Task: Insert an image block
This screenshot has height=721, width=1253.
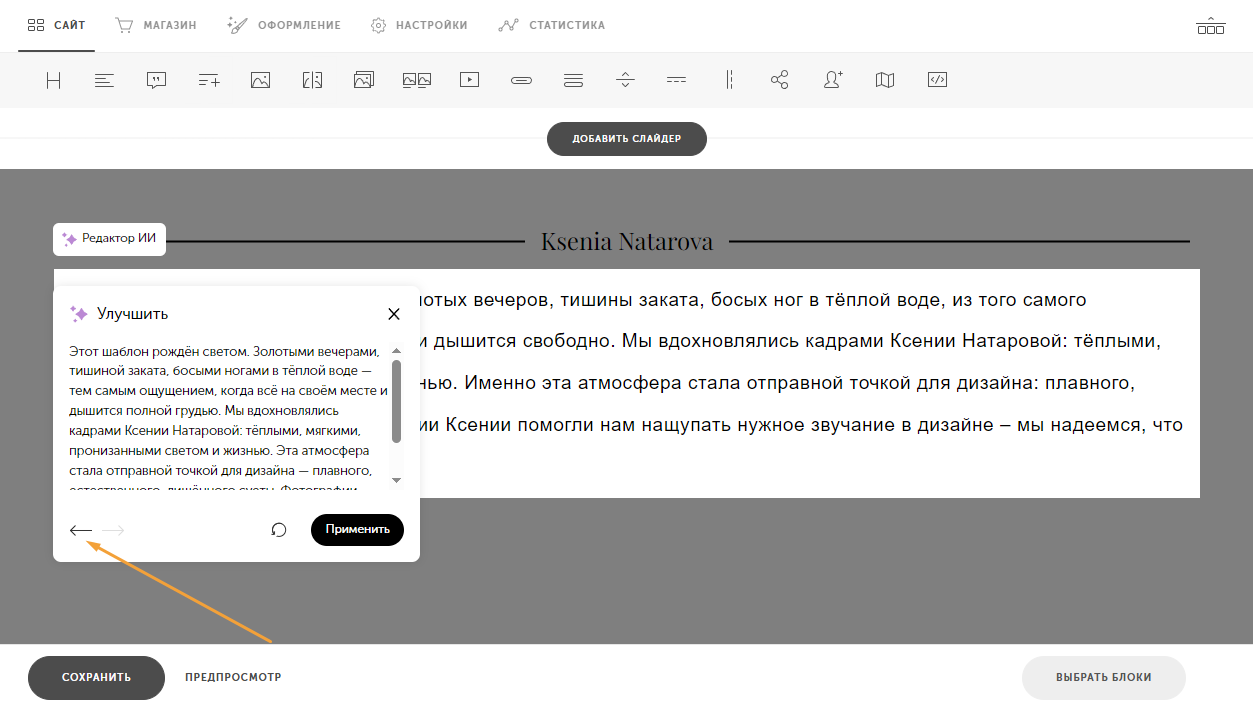Action: (260, 79)
